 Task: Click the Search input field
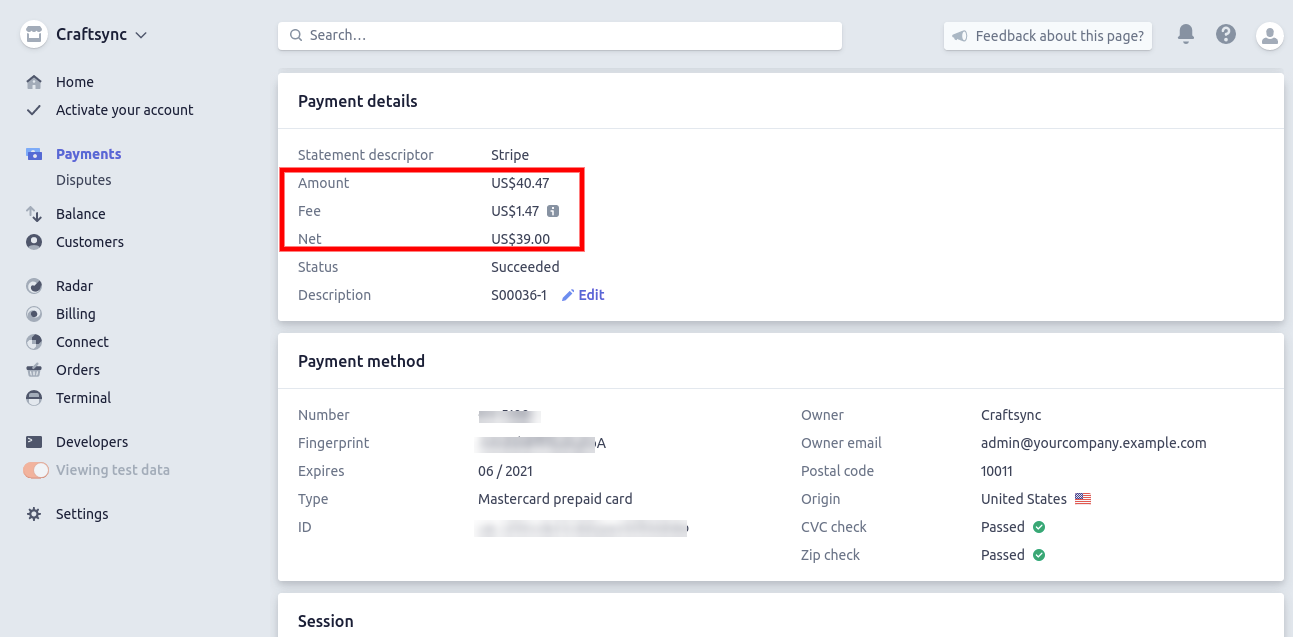560,35
